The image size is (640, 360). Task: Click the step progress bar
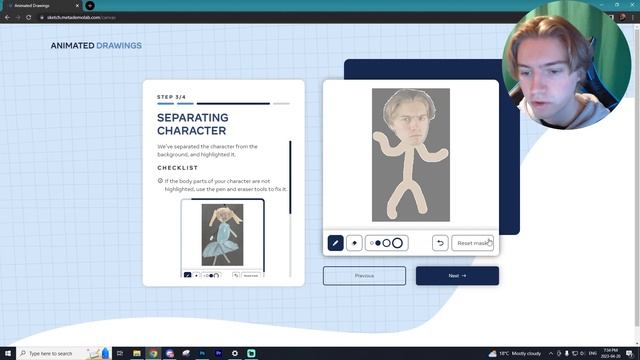[x=223, y=104]
